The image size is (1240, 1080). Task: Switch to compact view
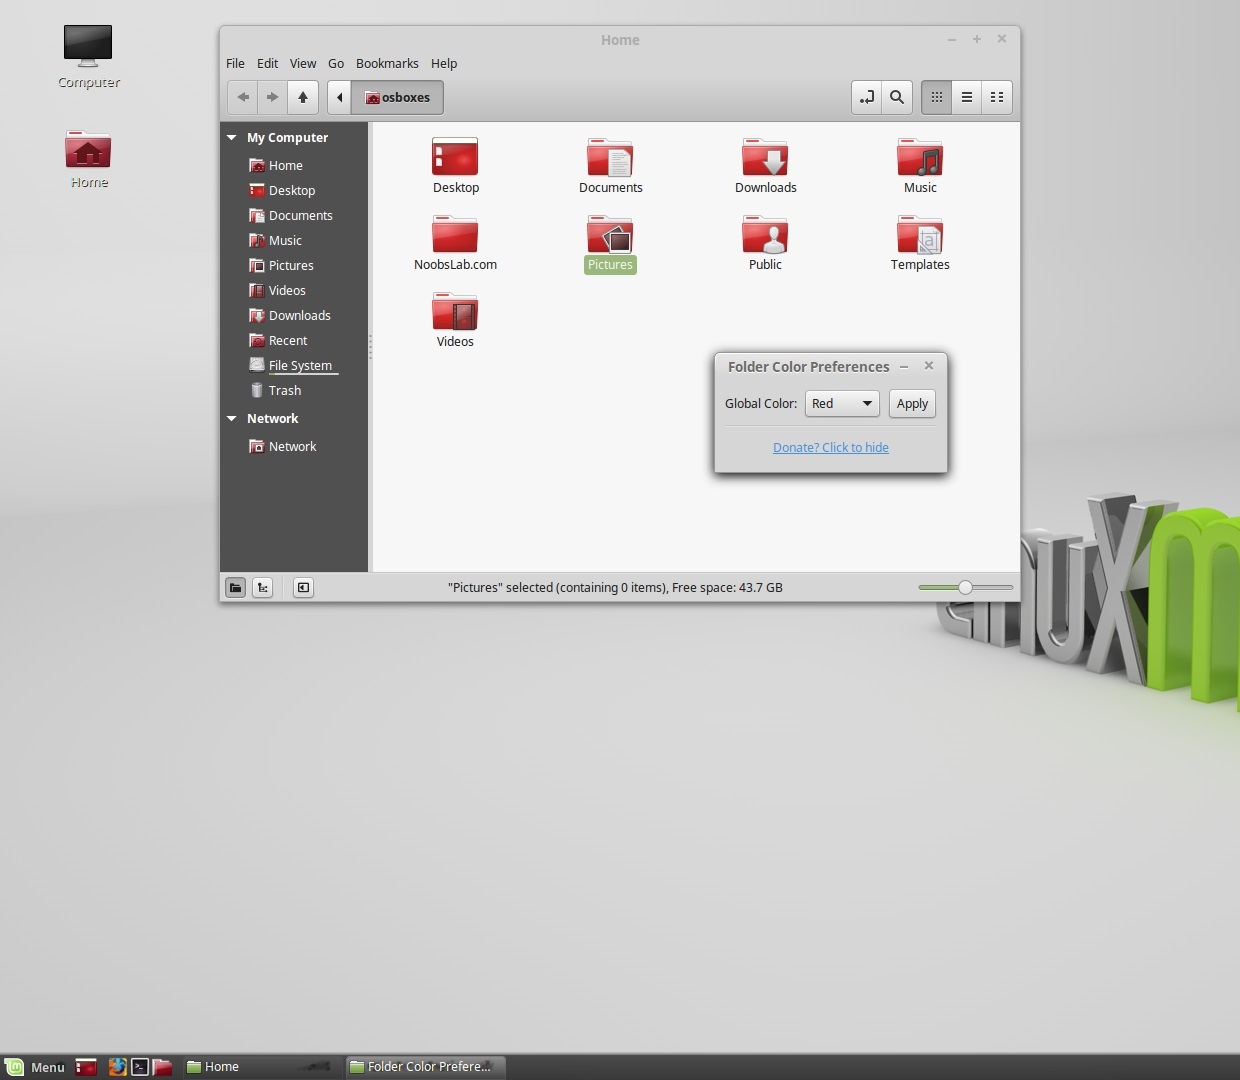(x=997, y=97)
